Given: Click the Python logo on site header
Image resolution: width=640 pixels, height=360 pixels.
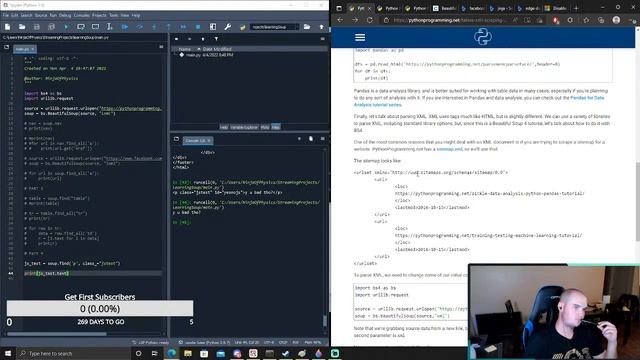Looking at the screenshot, I should point(483,37).
